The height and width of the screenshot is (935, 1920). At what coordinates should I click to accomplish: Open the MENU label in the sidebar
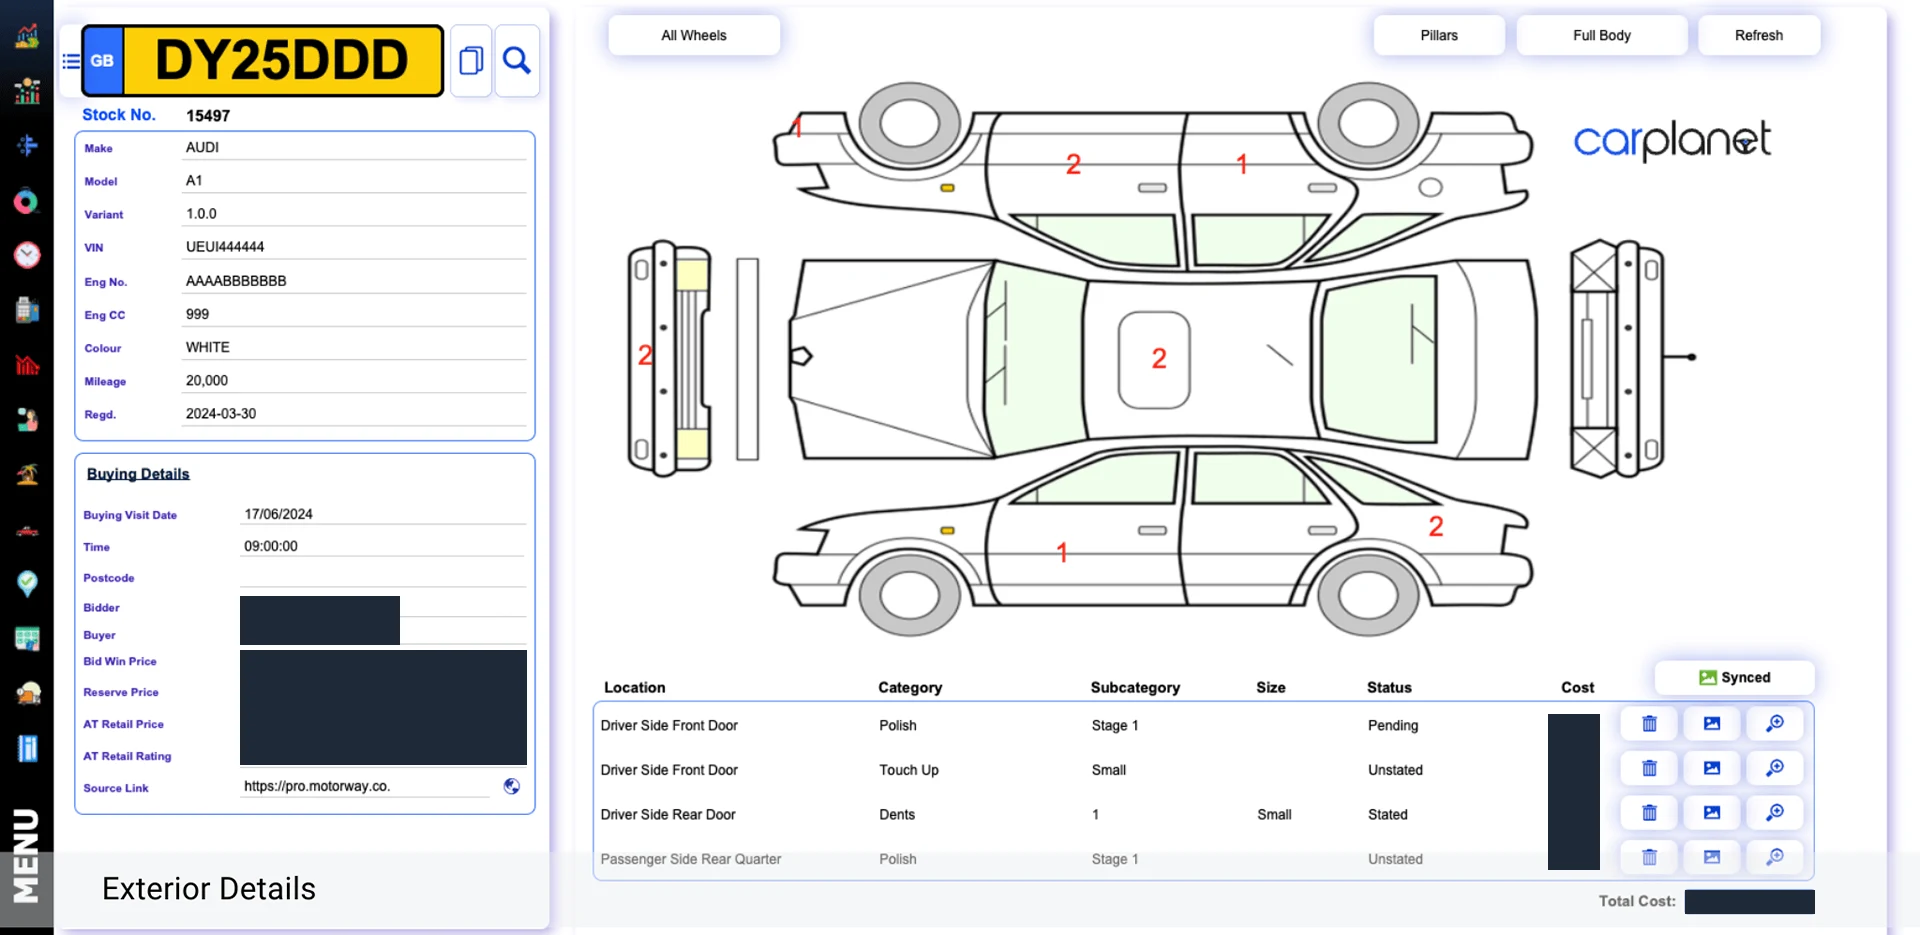pyautogui.click(x=25, y=855)
